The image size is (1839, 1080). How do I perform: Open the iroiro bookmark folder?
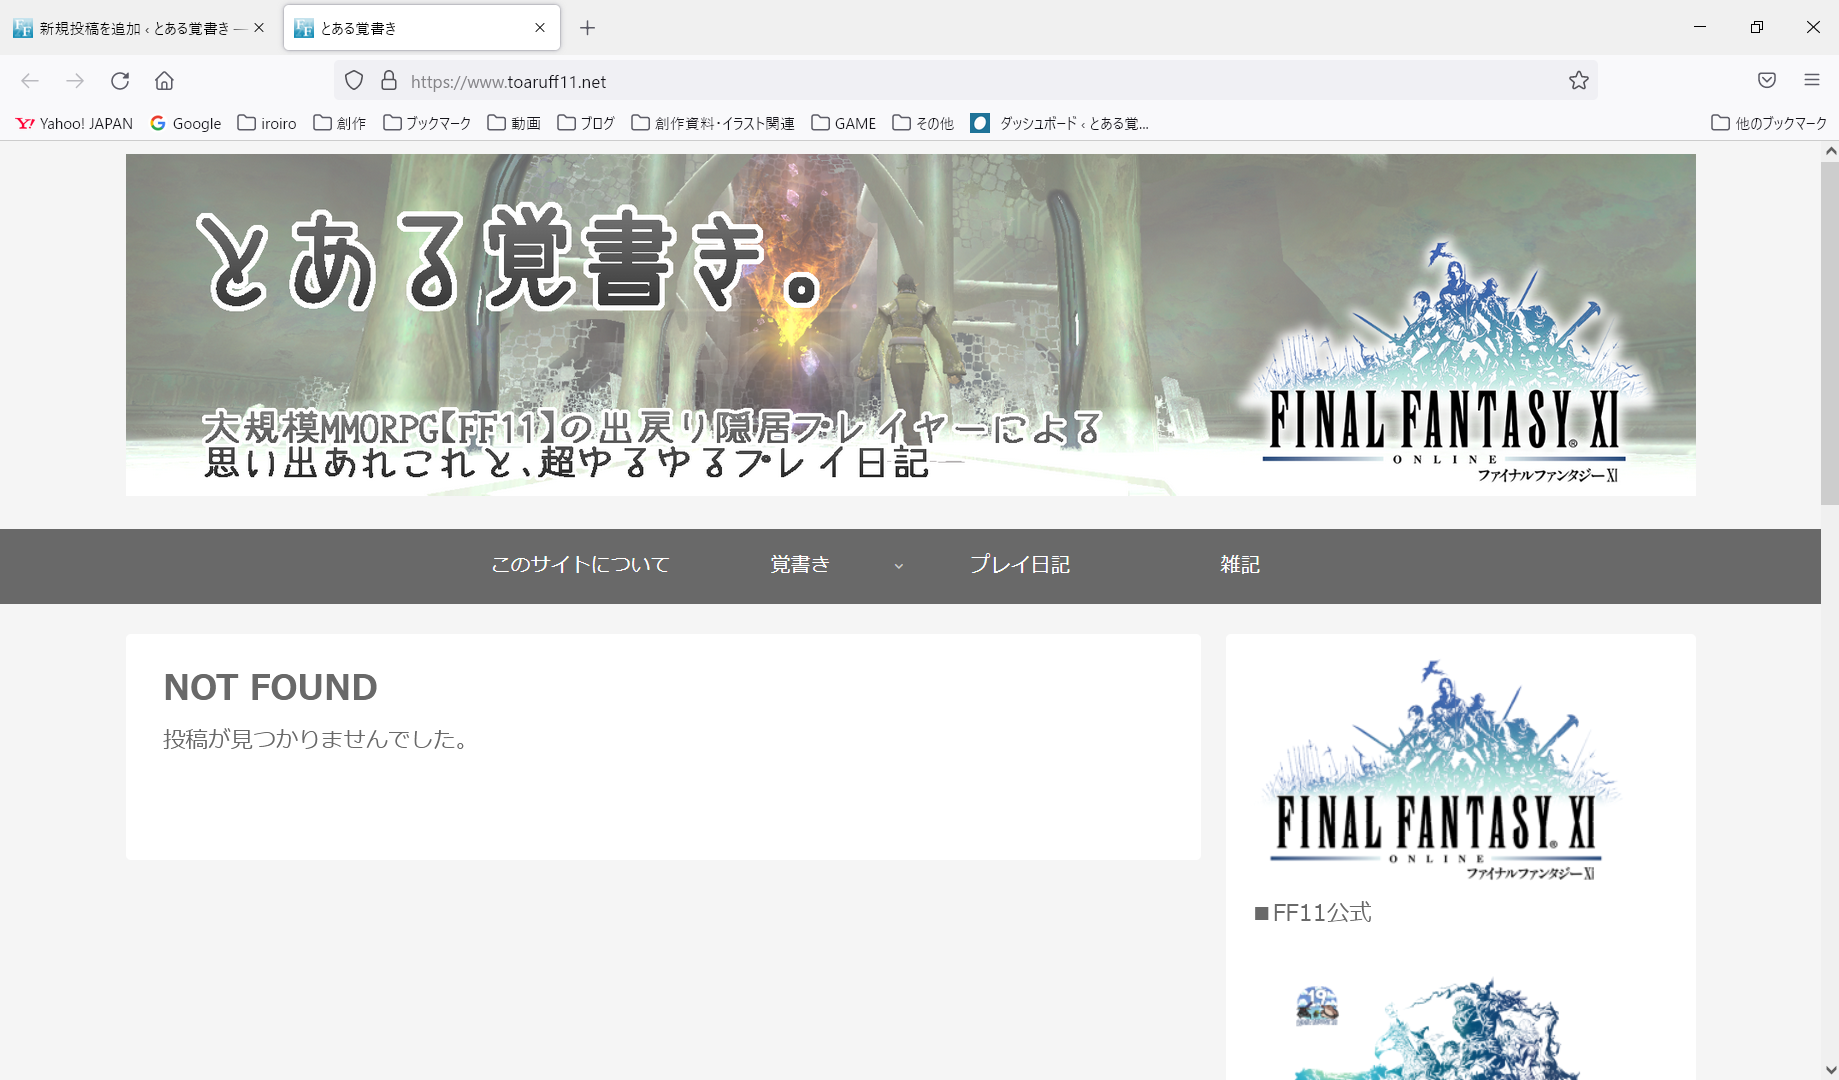pos(267,123)
